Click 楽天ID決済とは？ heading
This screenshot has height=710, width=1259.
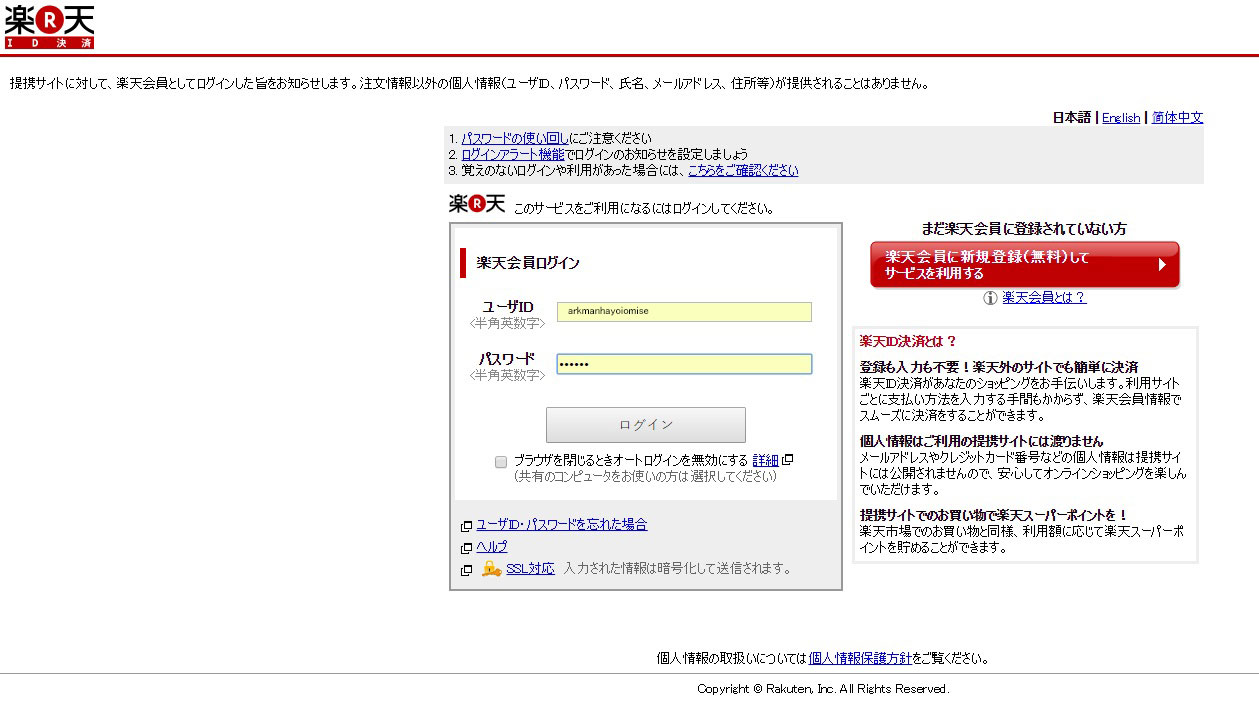[908, 341]
